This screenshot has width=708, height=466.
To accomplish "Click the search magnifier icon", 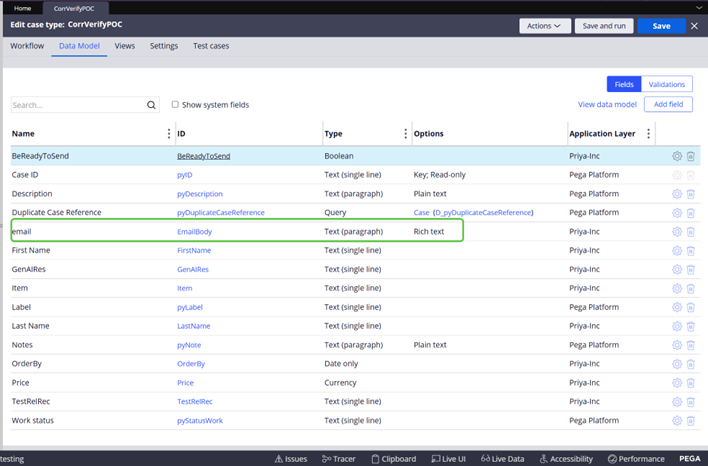I will (152, 105).
